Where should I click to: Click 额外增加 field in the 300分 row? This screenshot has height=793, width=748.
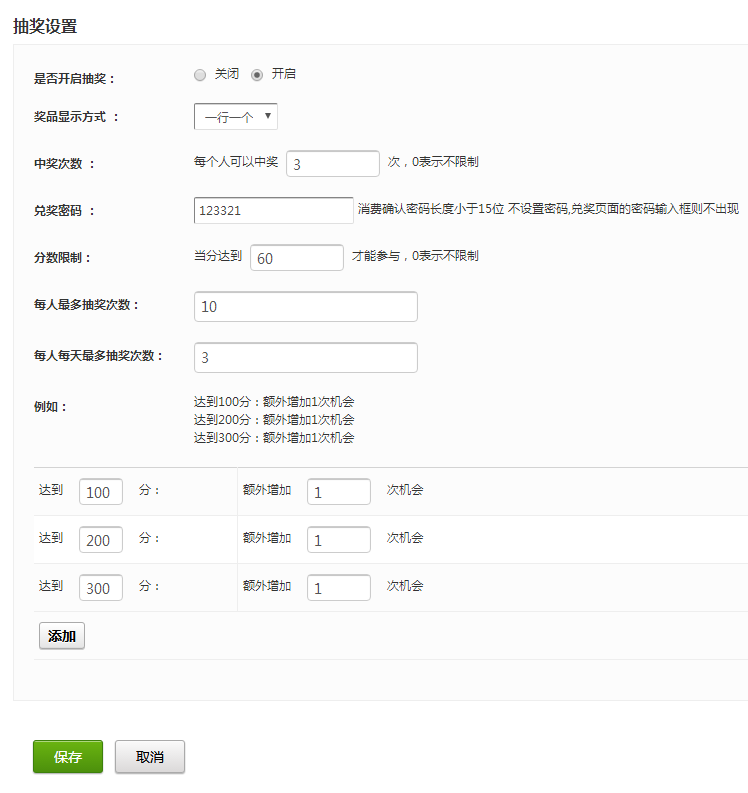coord(338,588)
